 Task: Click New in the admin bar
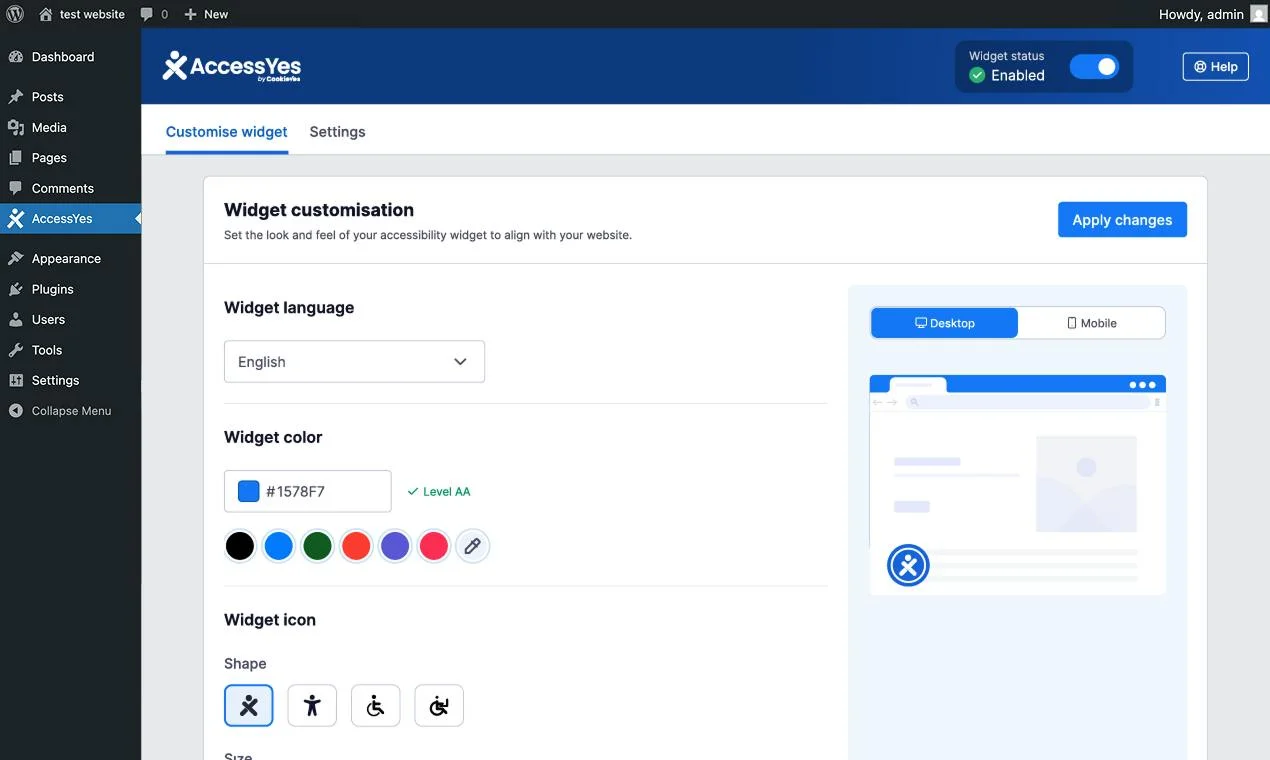point(216,14)
